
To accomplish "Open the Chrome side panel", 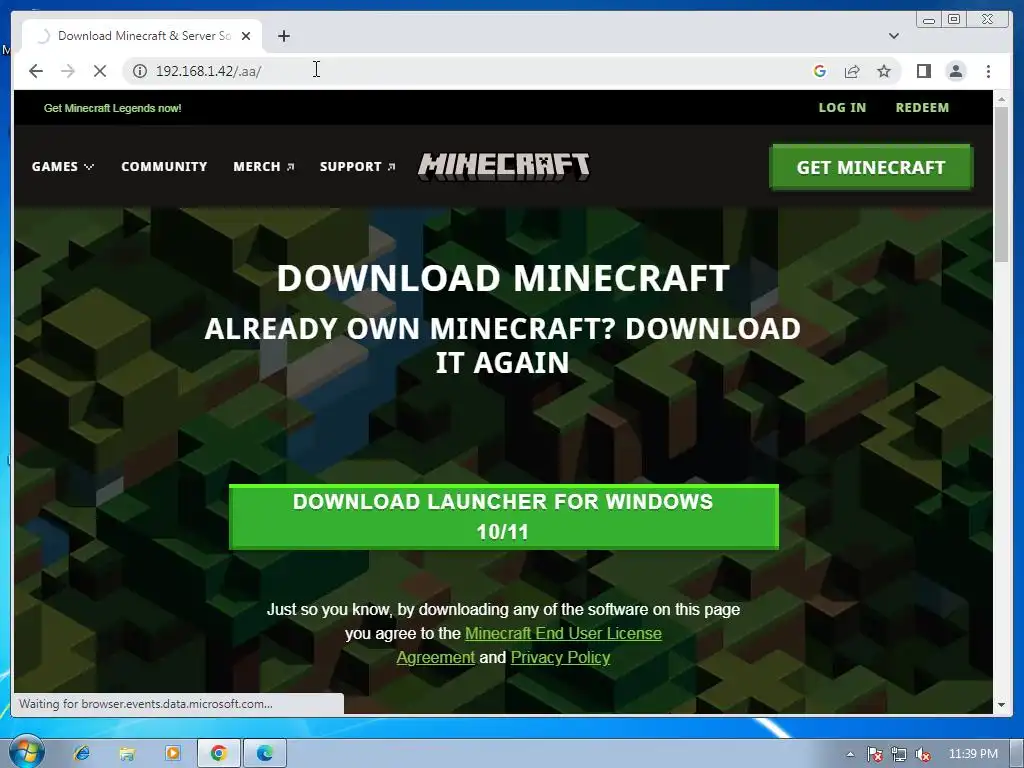I will [923, 71].
